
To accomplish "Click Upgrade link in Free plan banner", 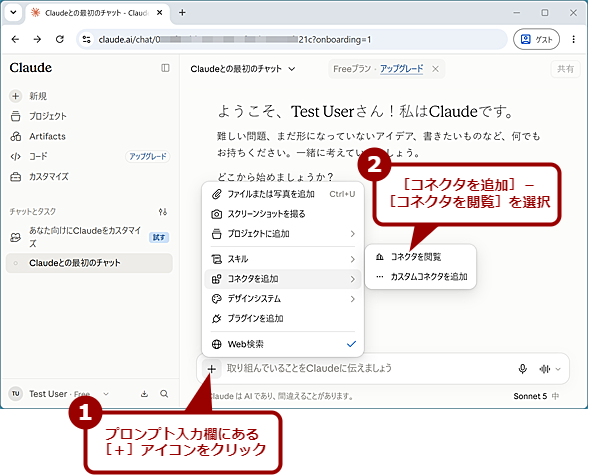I will click(401, 69).
